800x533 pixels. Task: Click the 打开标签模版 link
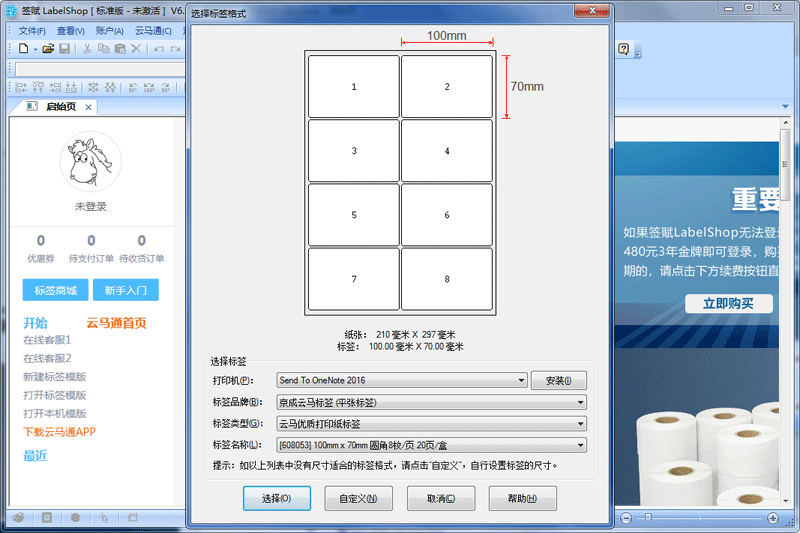click(55, 395)
